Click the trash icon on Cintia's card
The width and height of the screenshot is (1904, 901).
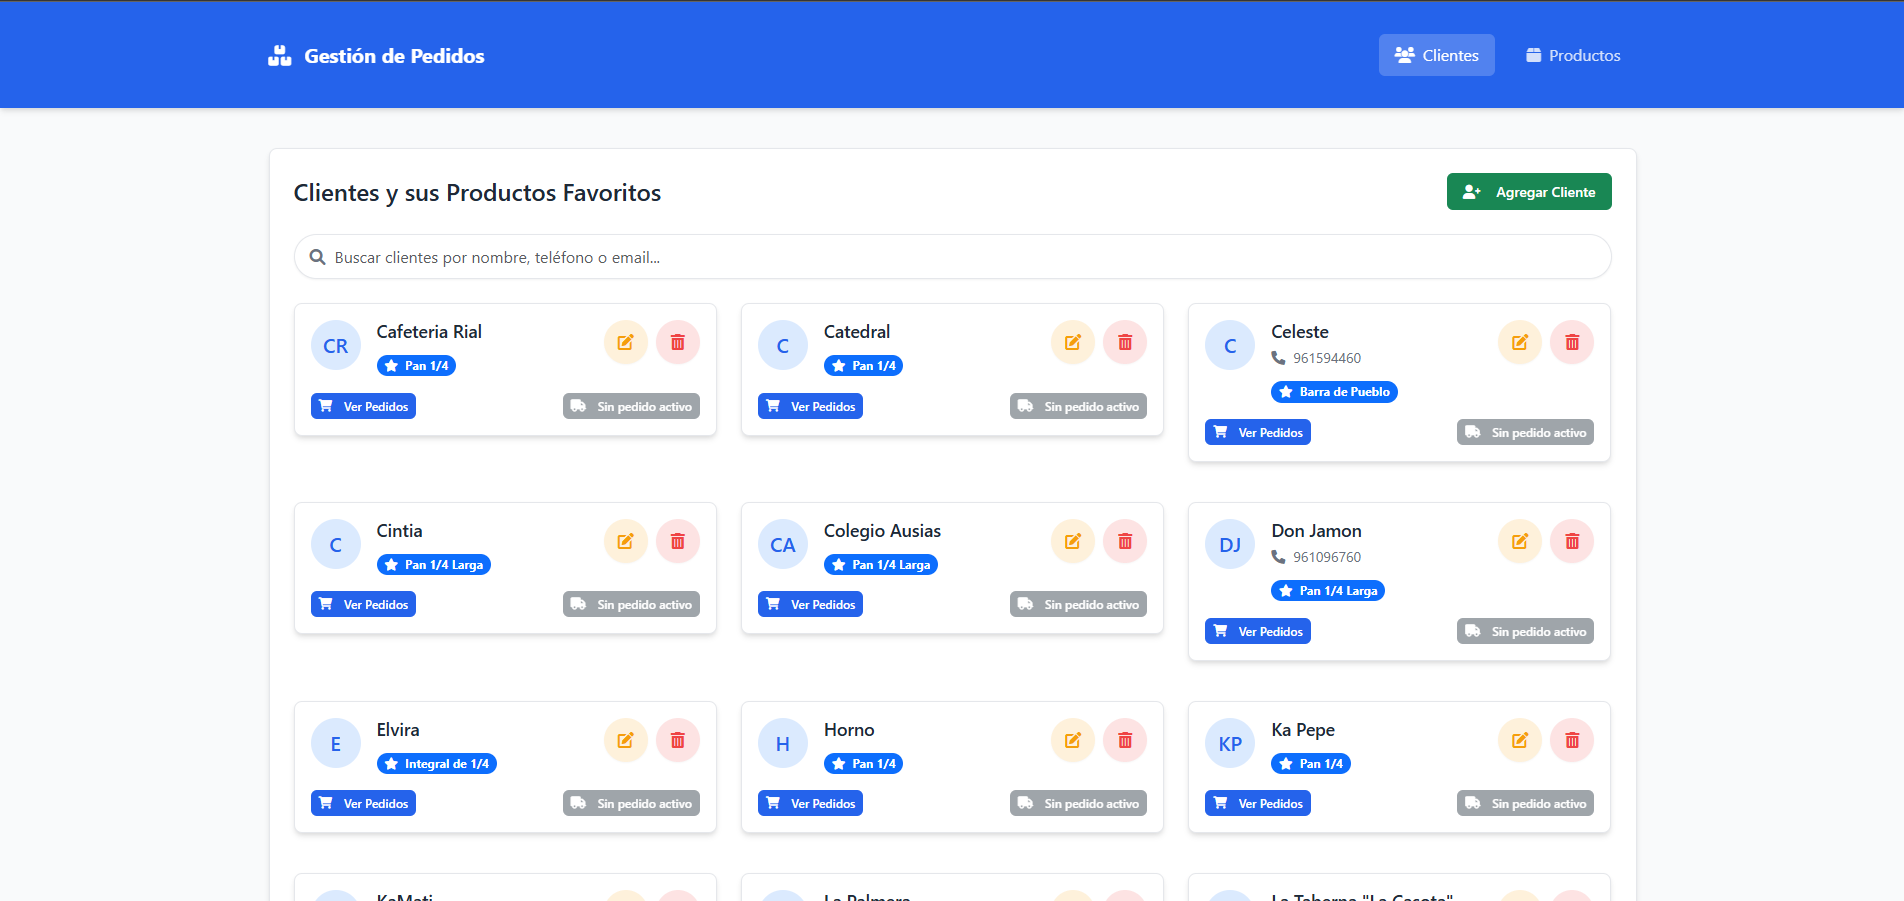677,542
